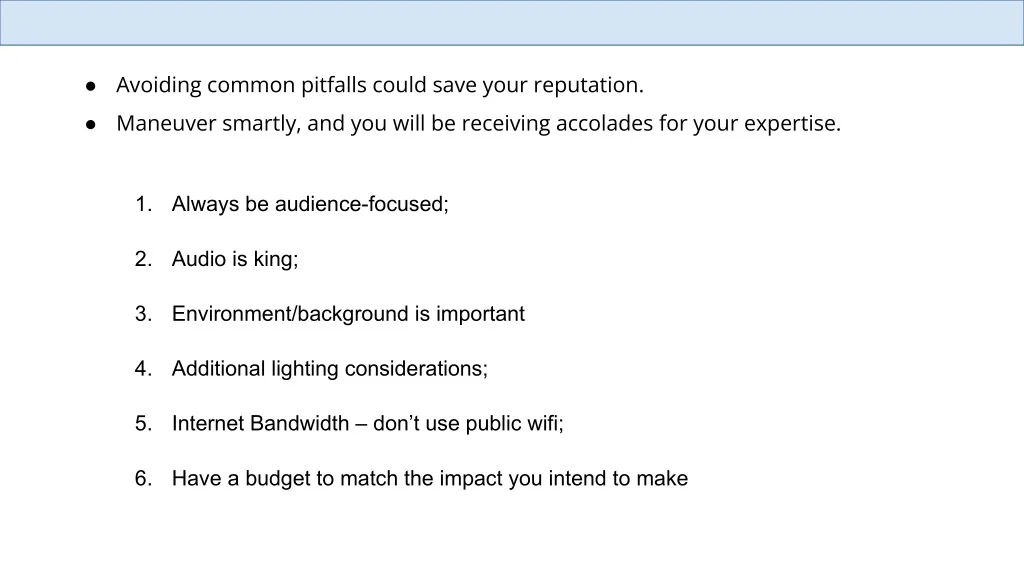Click the empty blue title bar
The image size is (1024, 576).
[x=512, y=23]
